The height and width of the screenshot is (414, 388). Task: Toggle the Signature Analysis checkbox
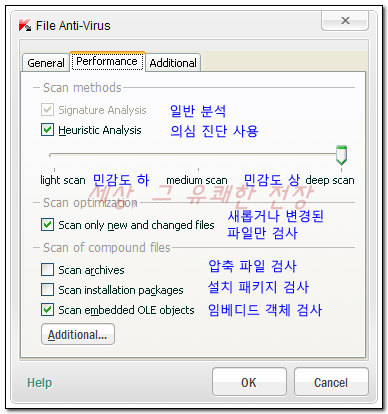[x=47, y=110]
